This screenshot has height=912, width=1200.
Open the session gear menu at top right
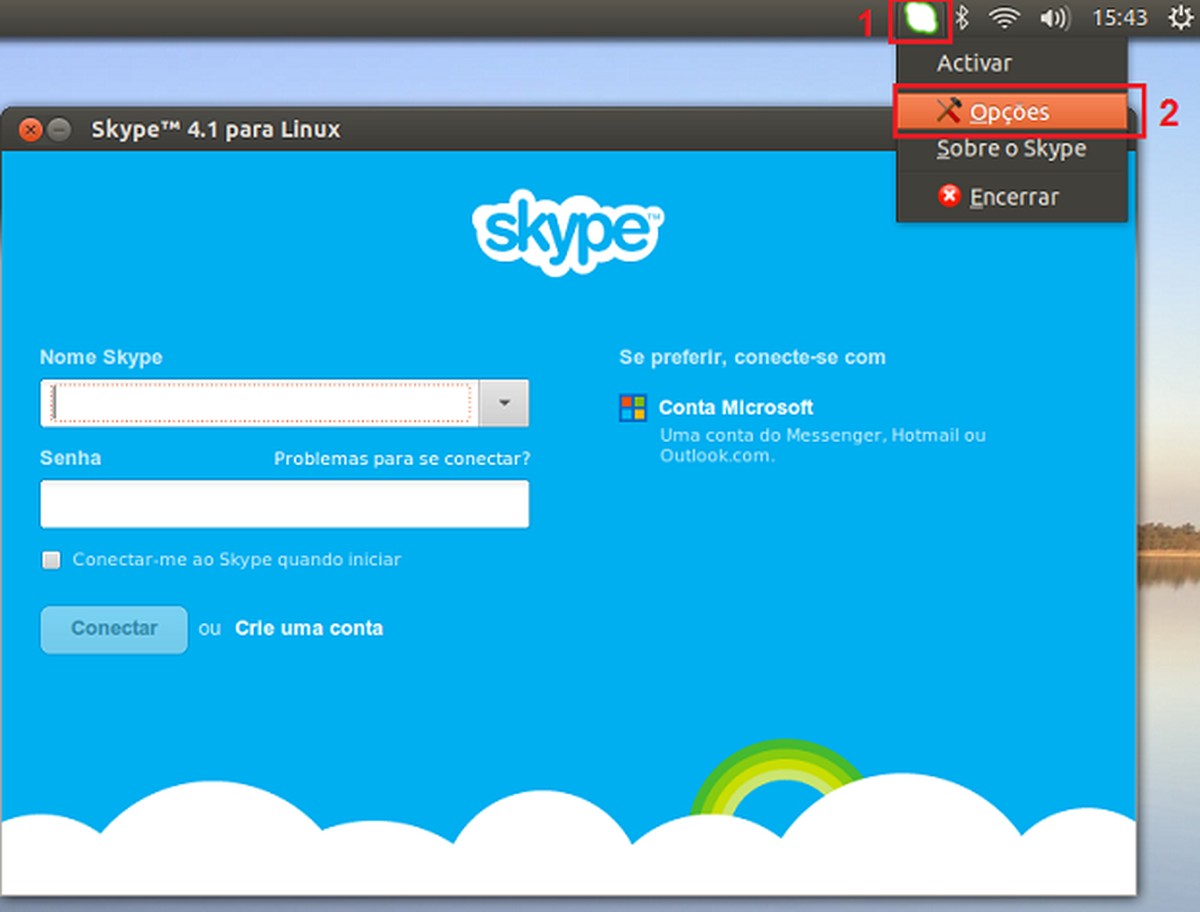coord(1178,18)
